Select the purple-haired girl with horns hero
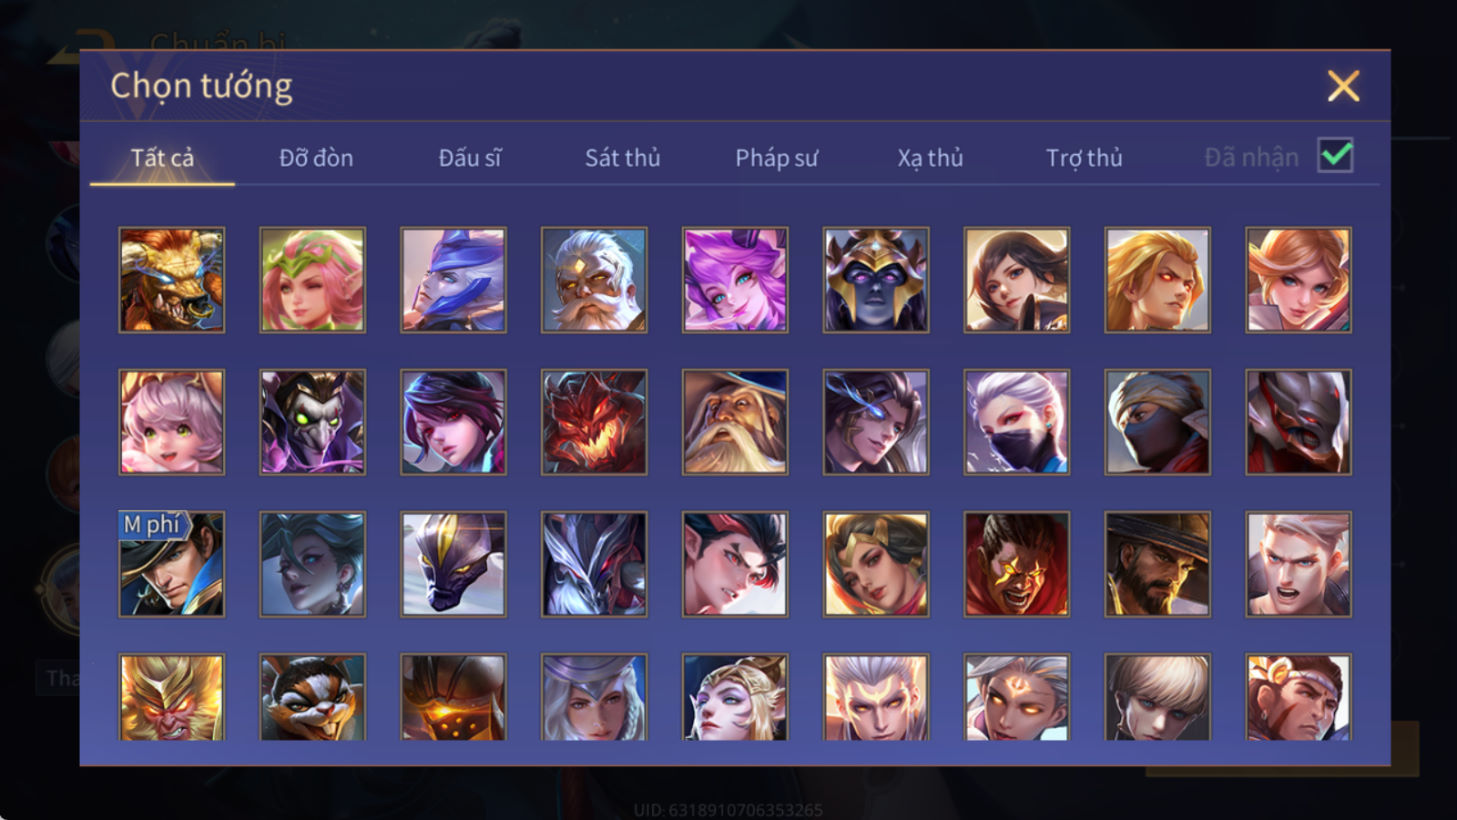This screenshot has width=1457, height=820. pyautogui.click(x=735, y=280)
